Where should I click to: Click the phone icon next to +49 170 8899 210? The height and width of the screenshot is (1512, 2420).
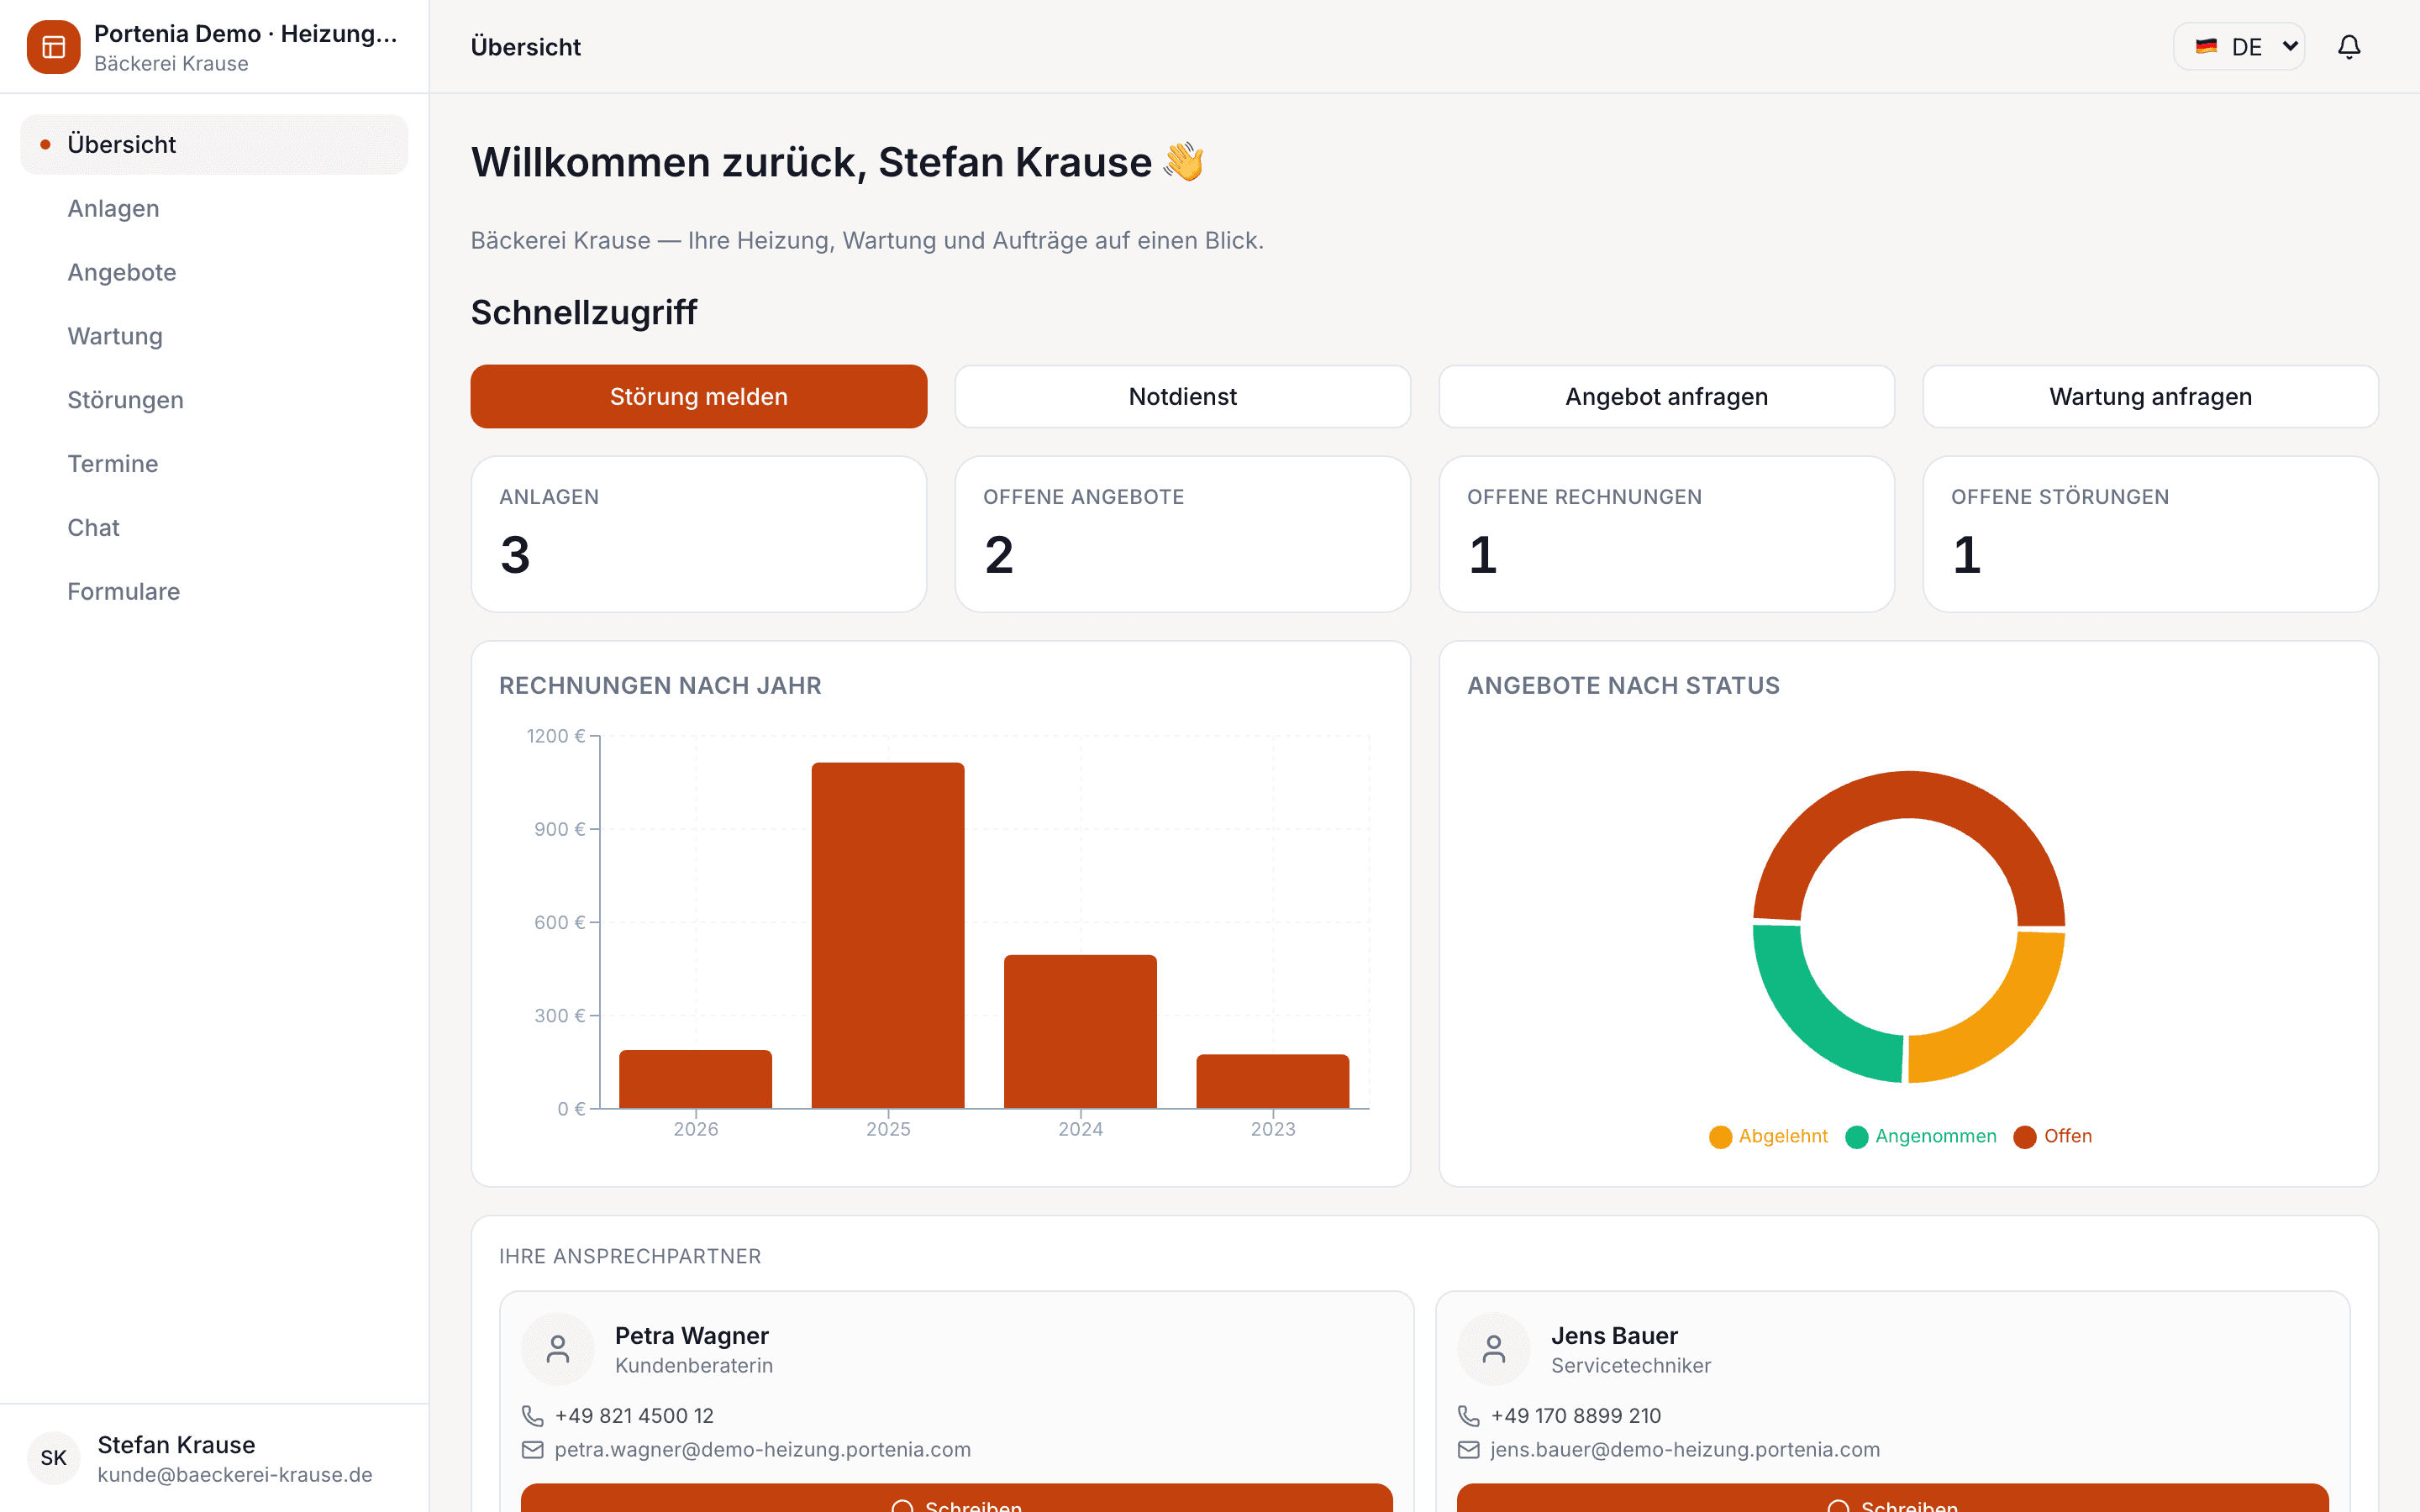1469,1416
